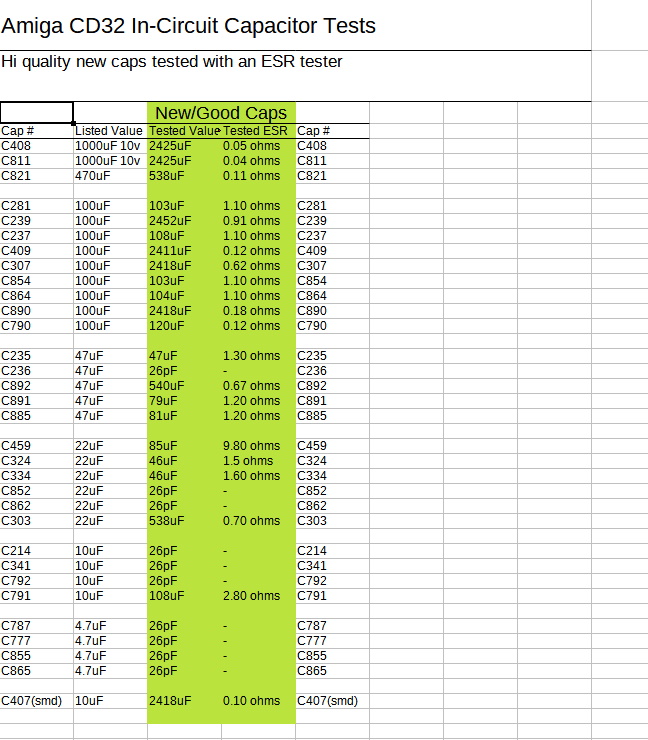Screen dimensions: 648x740
Task: Select the 'Listed Value' column header
Action: 109,131
